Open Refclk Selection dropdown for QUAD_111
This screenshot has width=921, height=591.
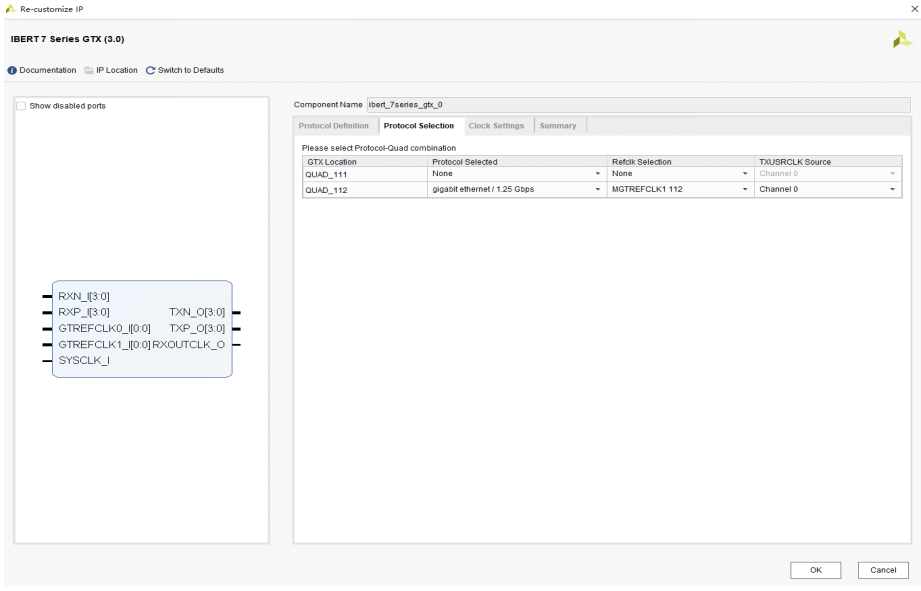pyautogui.click(x=680, y=174)
